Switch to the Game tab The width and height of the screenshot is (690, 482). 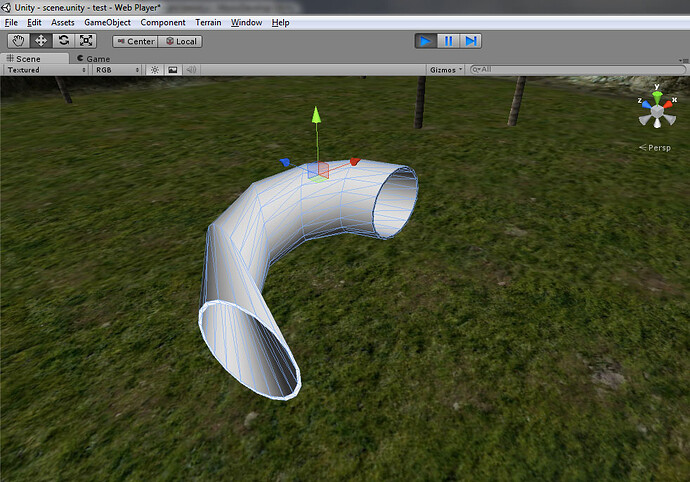pos(93,59)
